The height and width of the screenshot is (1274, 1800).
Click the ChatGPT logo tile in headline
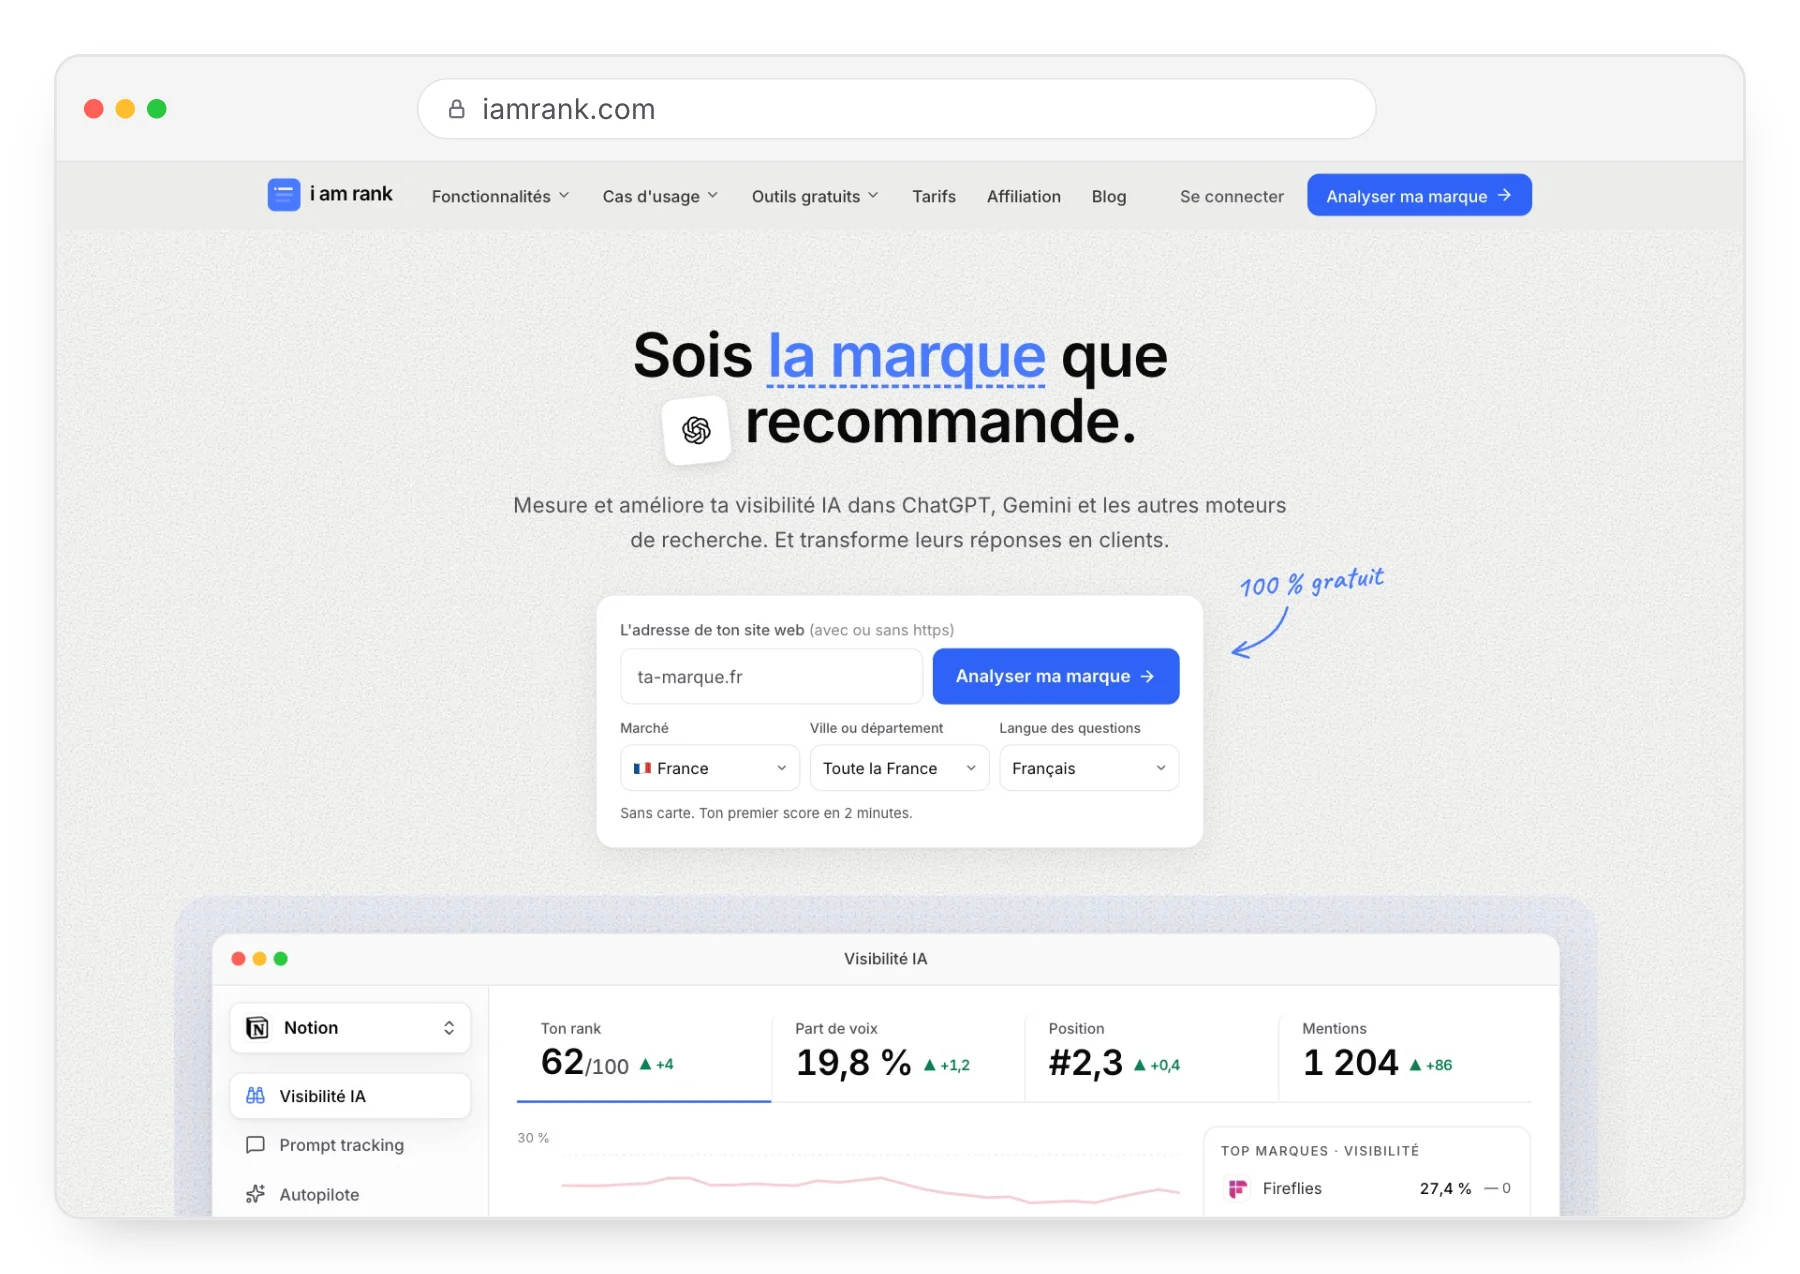pos(697,430)
